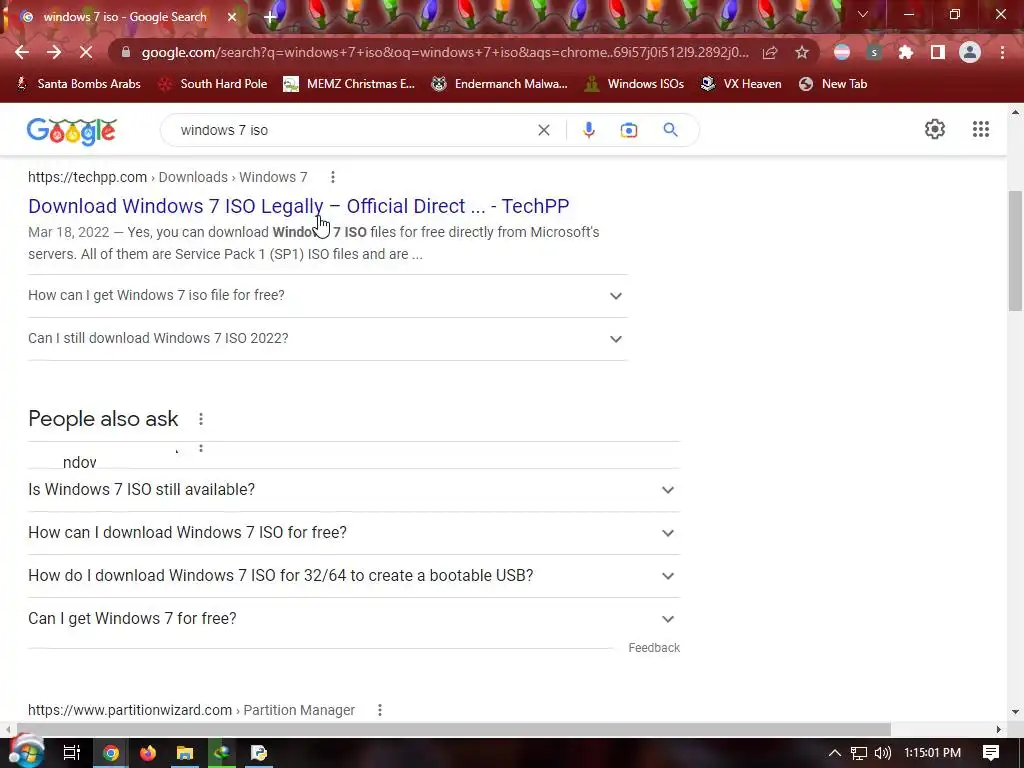This screenshot has height=768, width=1024.
Task: Open the network icon in system tray
Action: point(859,753)
